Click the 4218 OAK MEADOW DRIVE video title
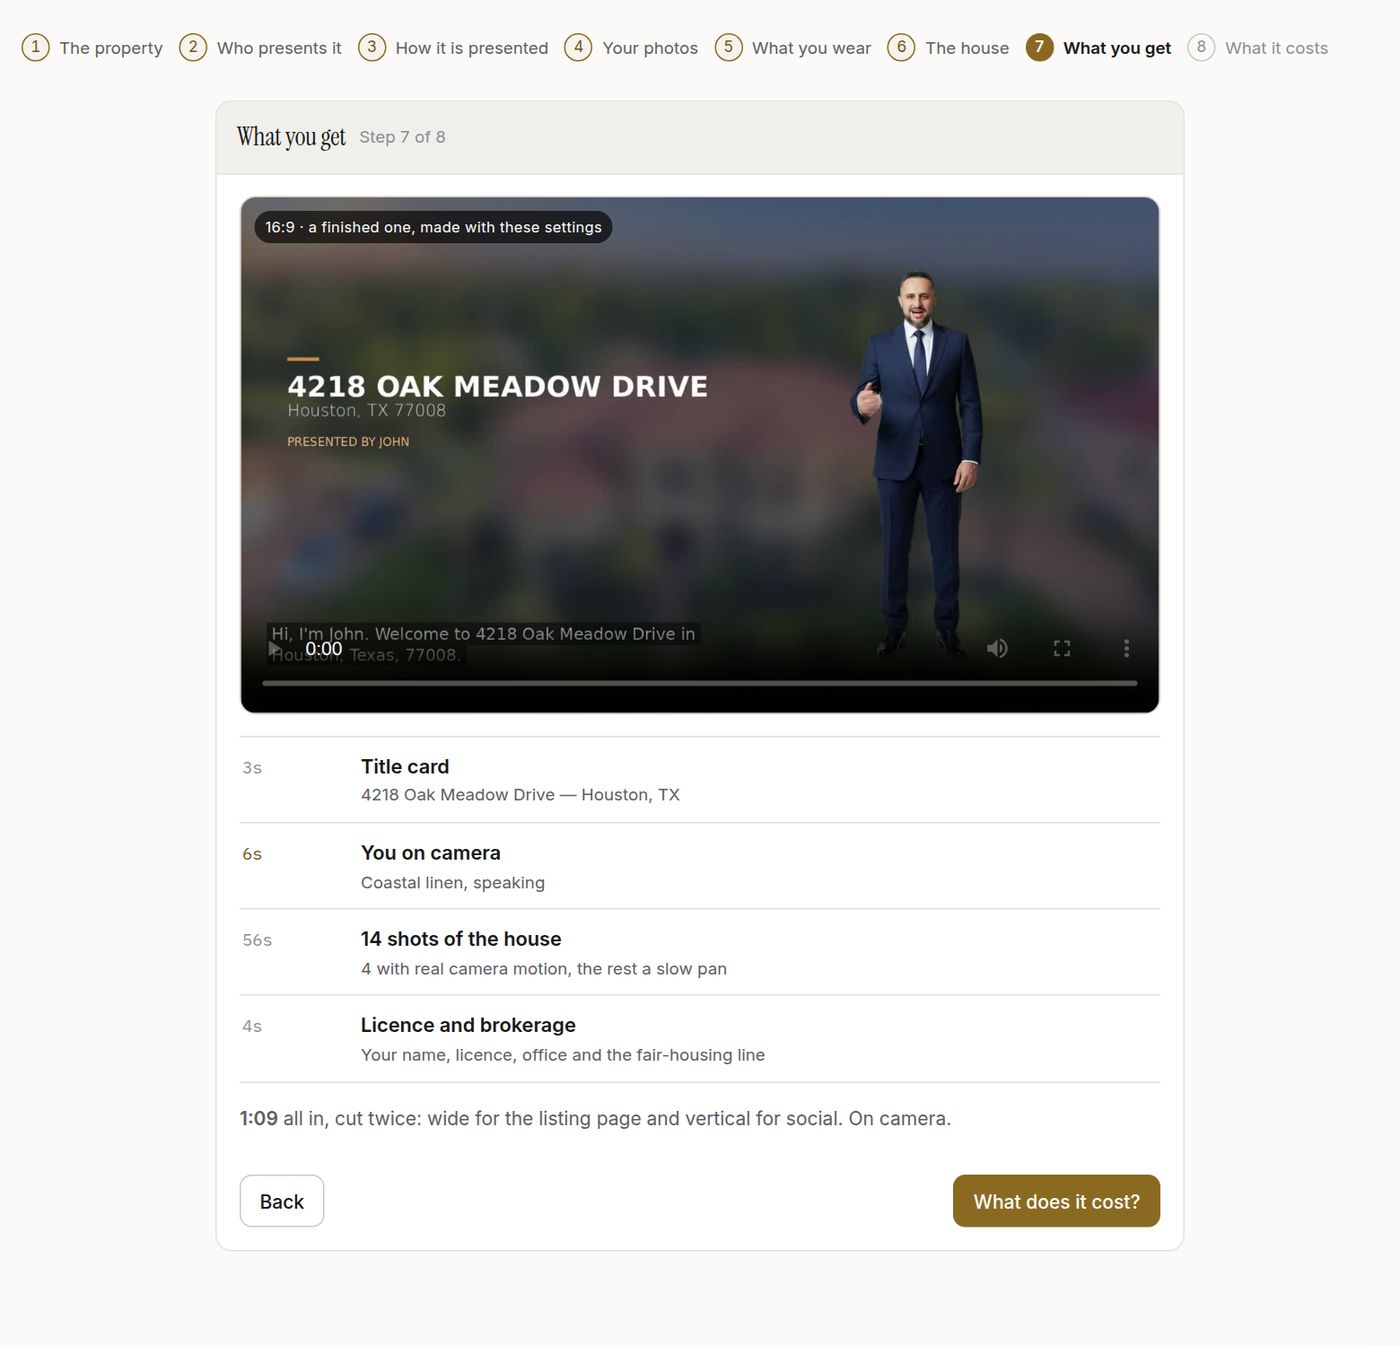 point(497,386)
